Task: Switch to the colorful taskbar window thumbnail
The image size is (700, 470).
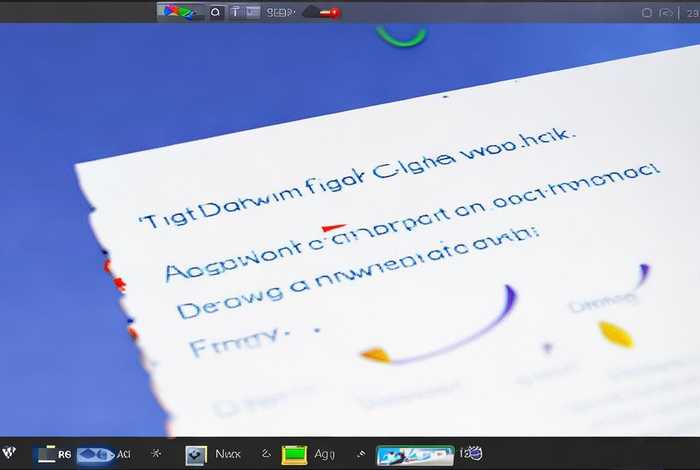Action: (x=414, y=455)
